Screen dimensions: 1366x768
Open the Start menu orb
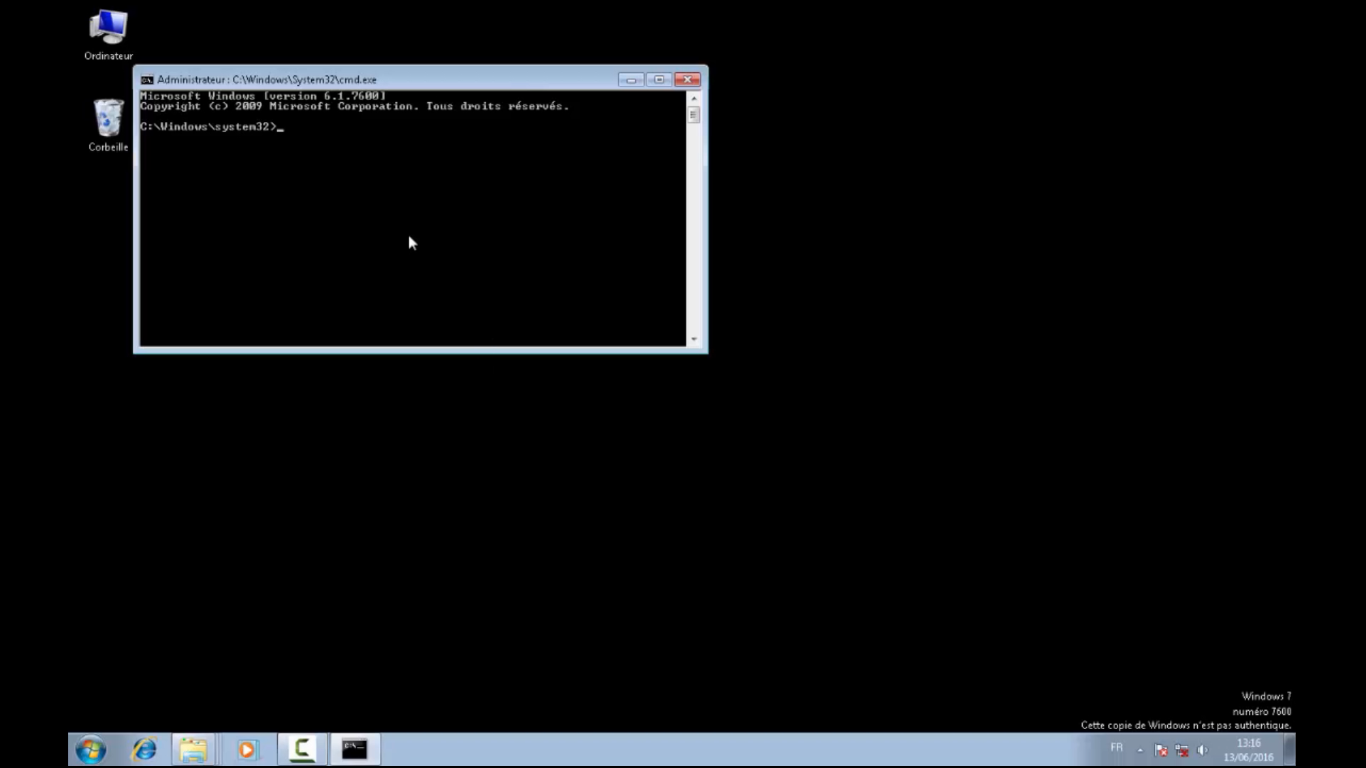[x=89, y=748]
